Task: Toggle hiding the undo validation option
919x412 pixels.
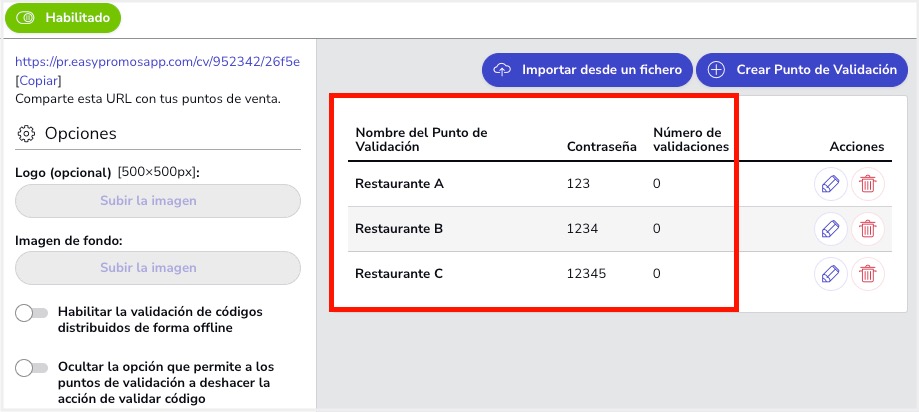Action: tap(32, 368)
